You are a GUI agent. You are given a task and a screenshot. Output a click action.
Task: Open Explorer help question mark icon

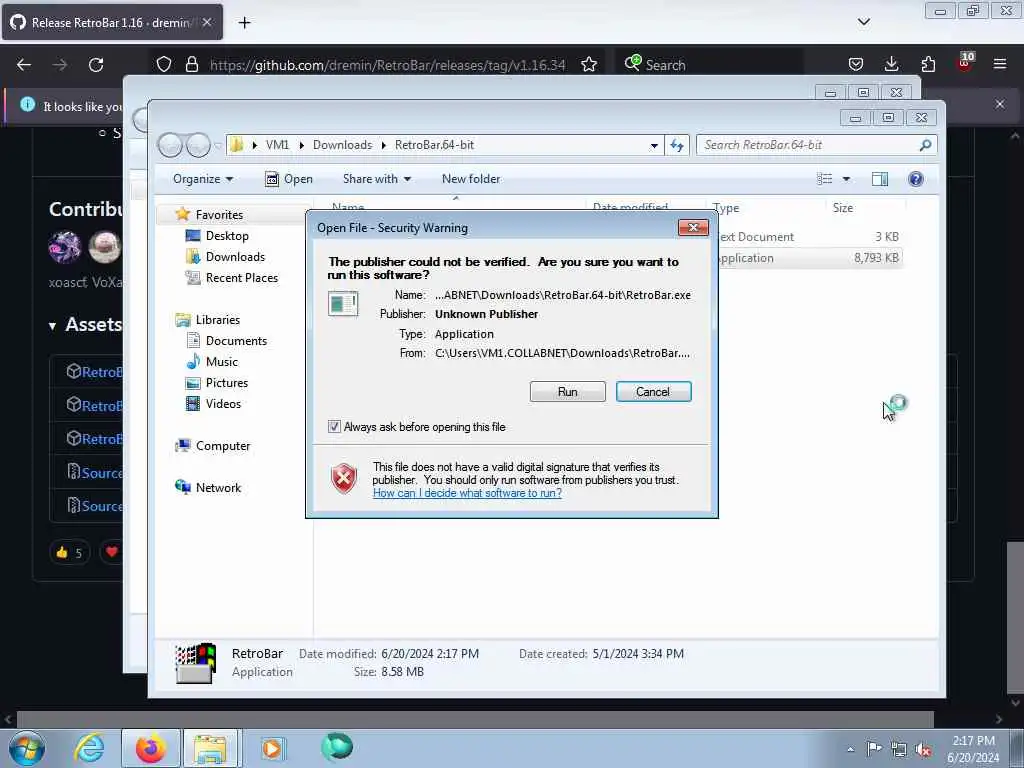[916, 179]
